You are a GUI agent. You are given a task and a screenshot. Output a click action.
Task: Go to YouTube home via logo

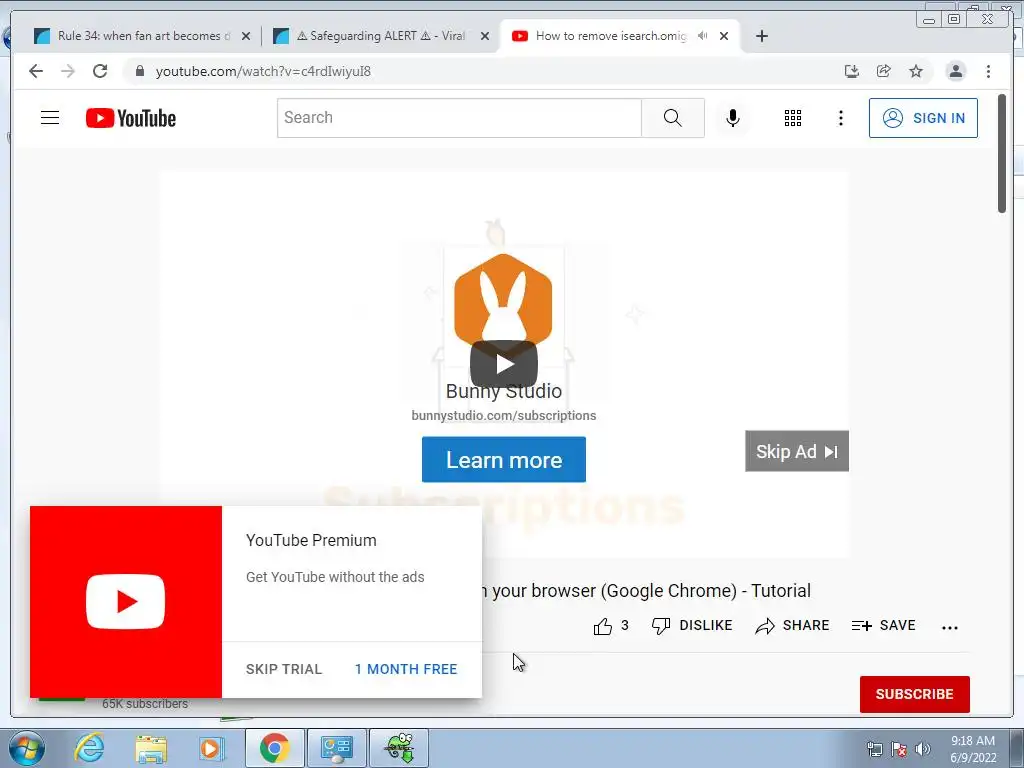[131, 118]
